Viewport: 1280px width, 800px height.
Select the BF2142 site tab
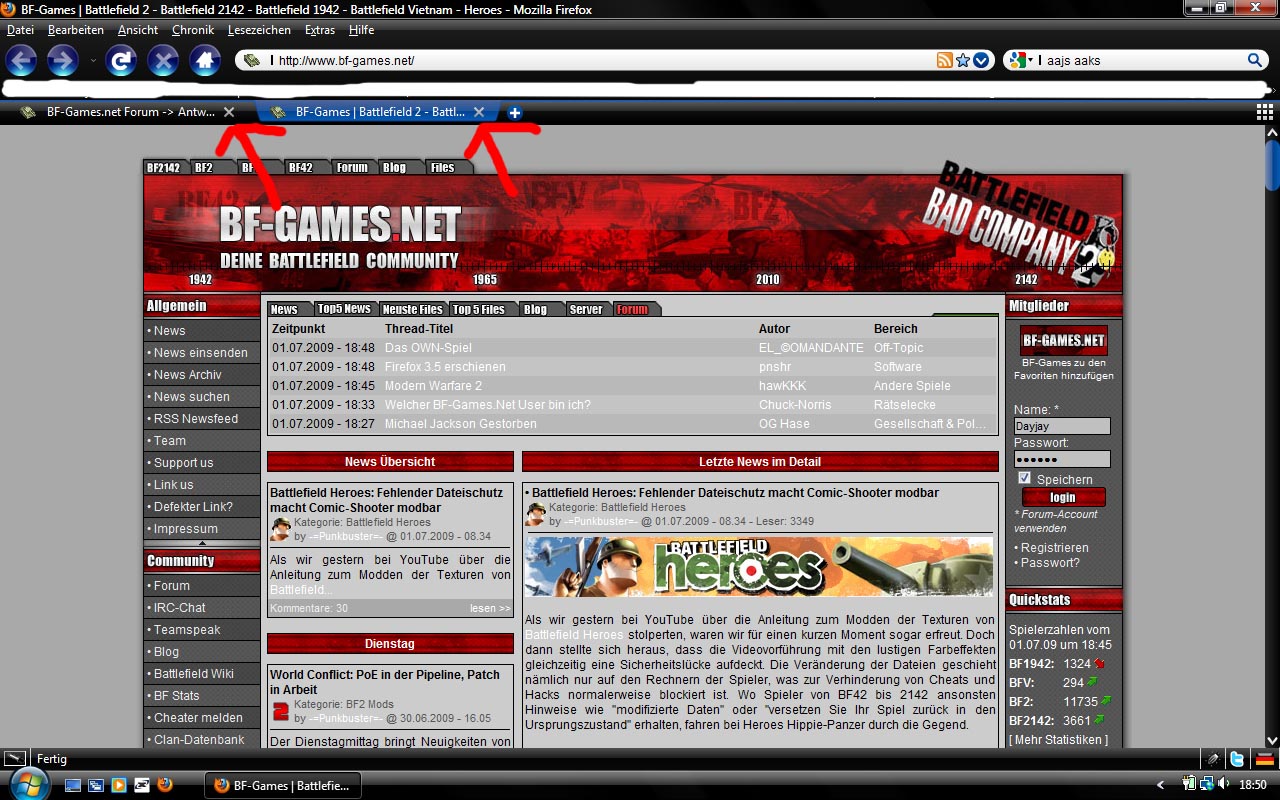pyautogui.click(x=163, y=167)
